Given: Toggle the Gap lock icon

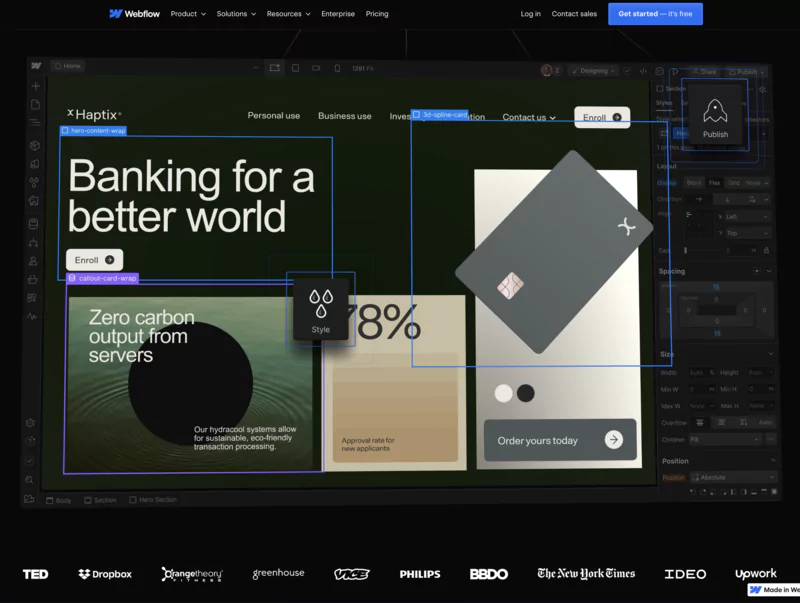Looking at the screenshot, I should click(766, 250).
